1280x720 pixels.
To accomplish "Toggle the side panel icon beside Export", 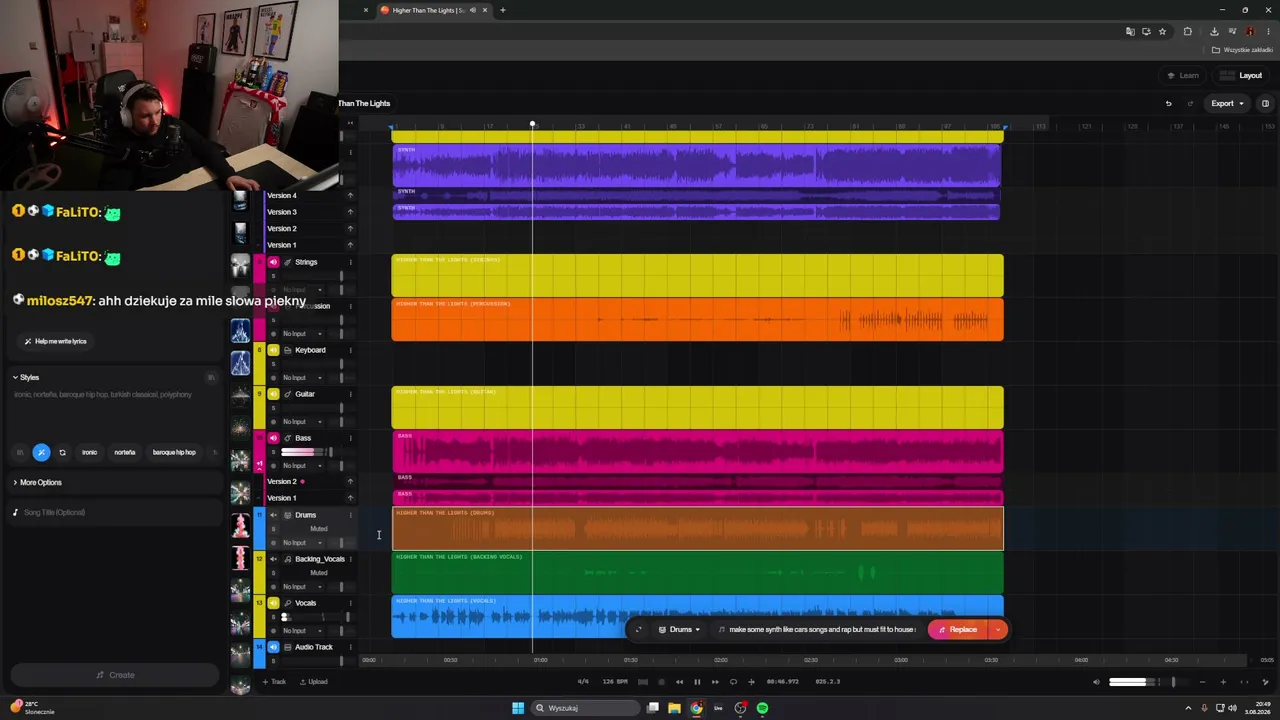I will coord(1265,103).
